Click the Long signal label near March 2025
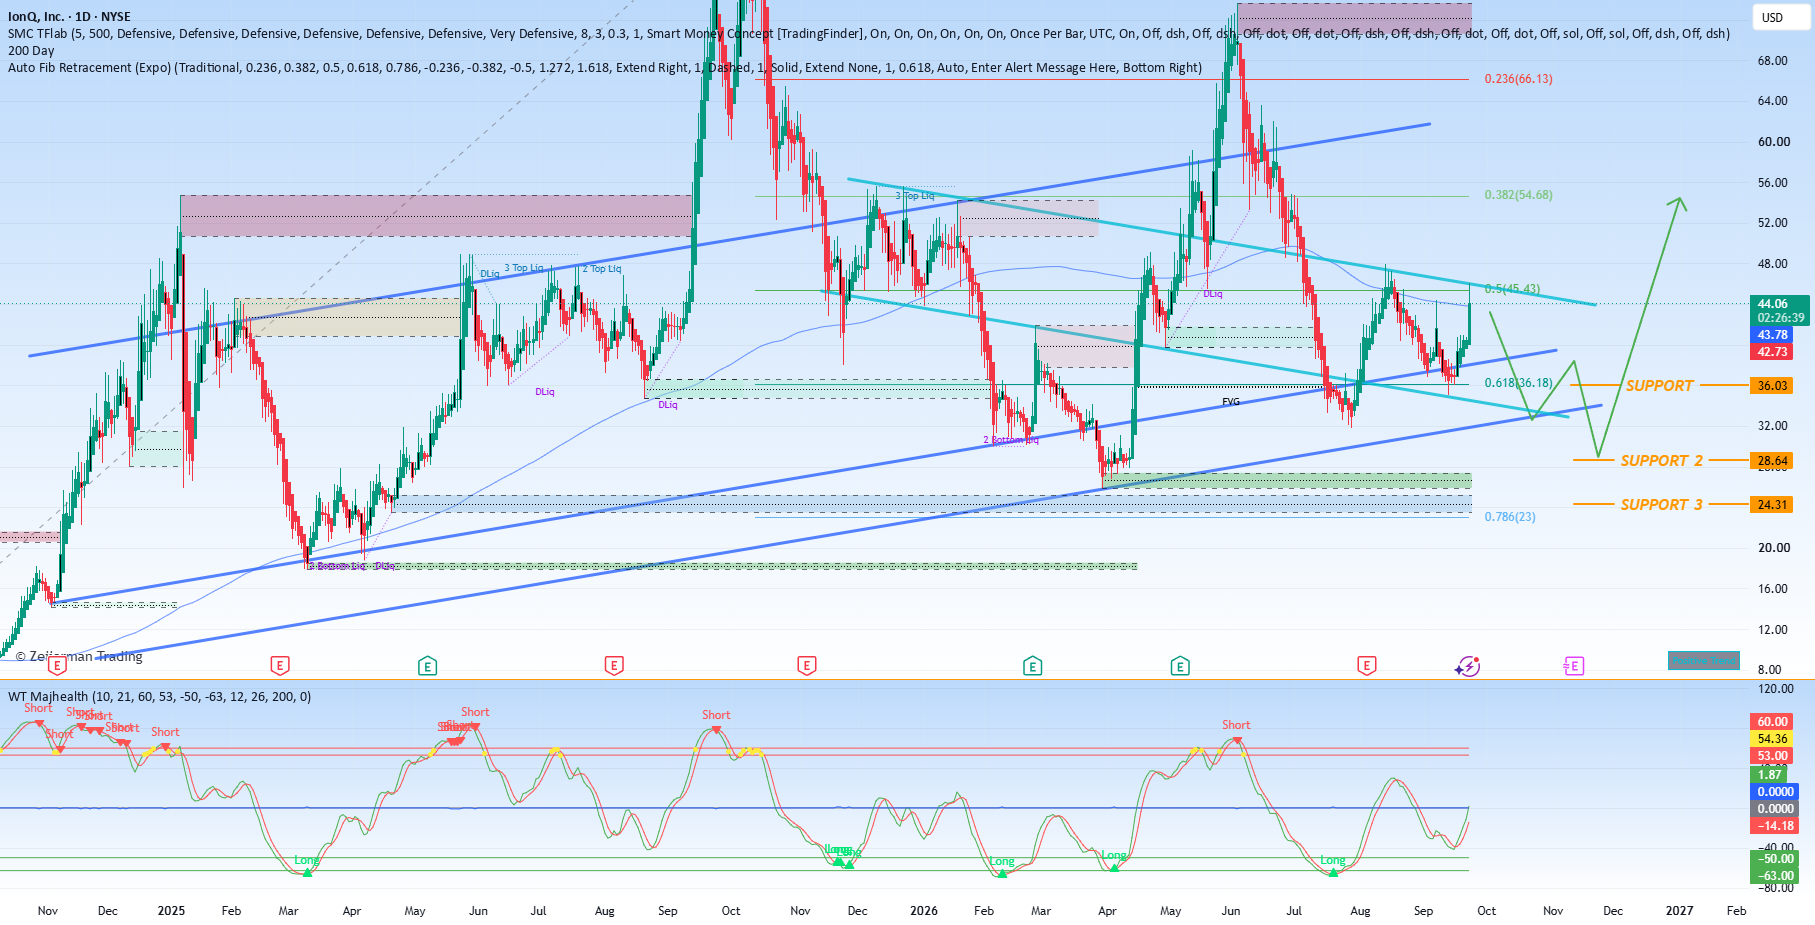 click(x=306, y=860)
